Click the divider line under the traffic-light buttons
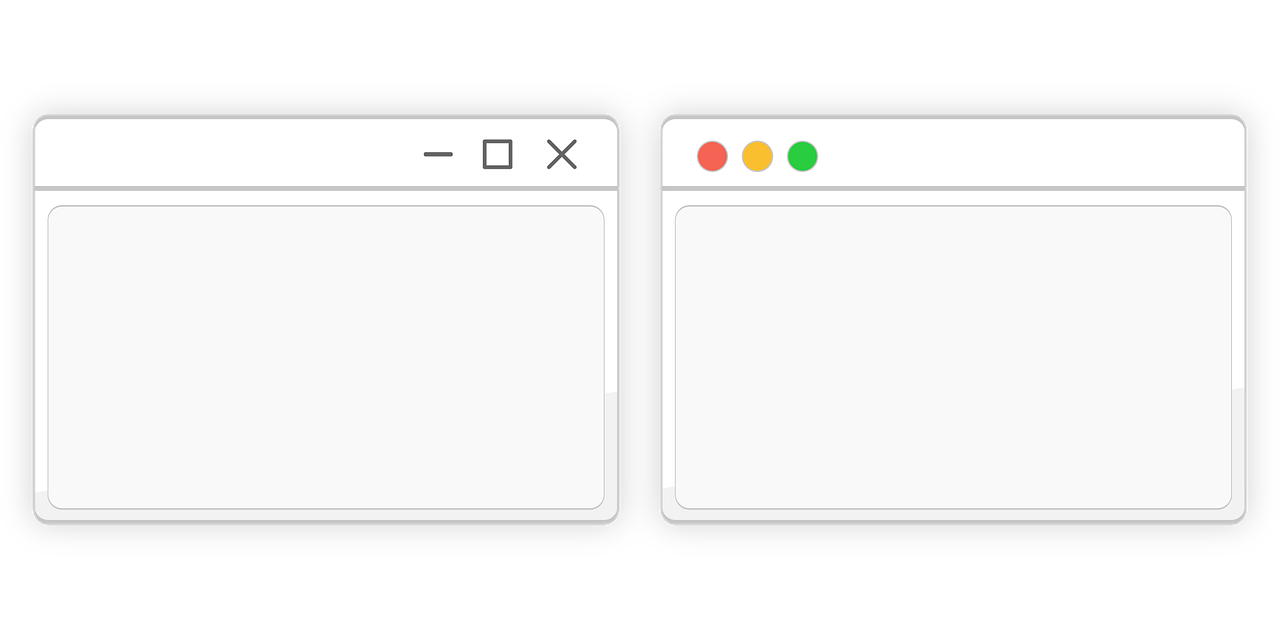The height and width of the screenshot is (640, 1280). click(953, 188)
